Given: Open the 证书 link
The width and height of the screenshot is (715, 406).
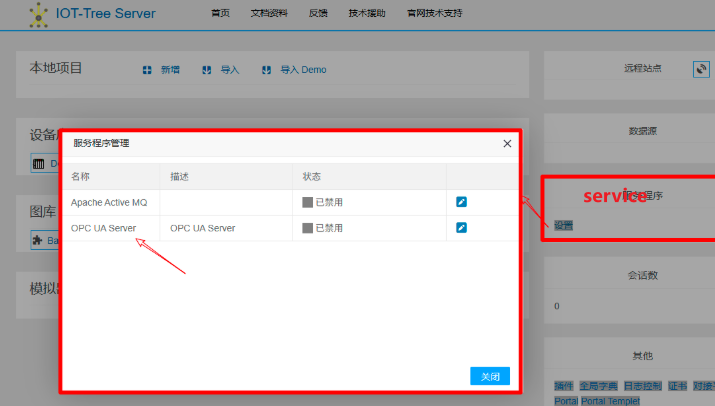Looking at the screenshot, I should (677, 386).
